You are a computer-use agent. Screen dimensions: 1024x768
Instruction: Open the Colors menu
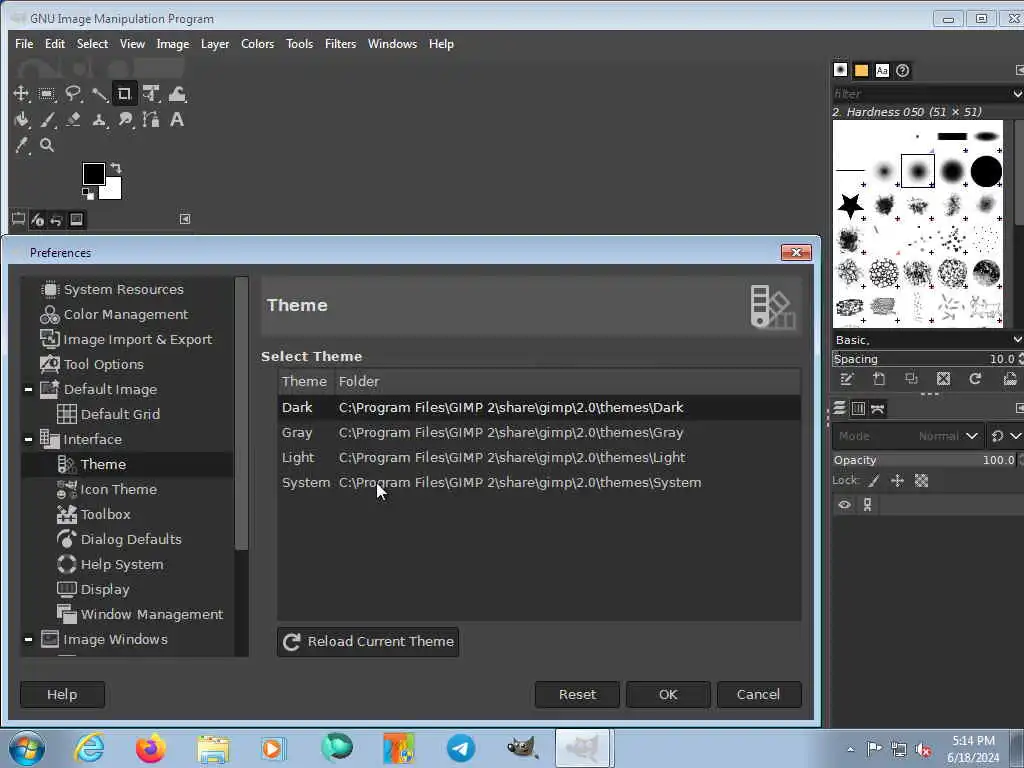[257, 44]
